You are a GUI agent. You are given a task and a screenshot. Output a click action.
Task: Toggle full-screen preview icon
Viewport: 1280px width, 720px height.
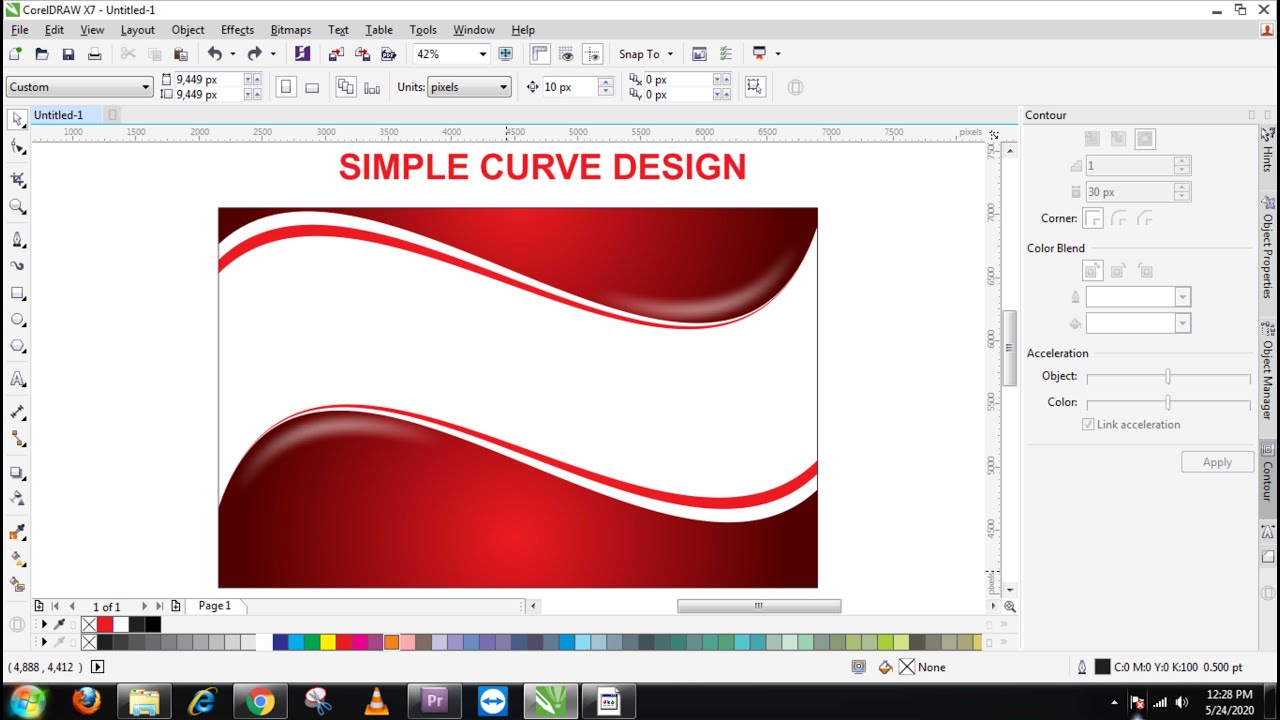tap(505, 54)
